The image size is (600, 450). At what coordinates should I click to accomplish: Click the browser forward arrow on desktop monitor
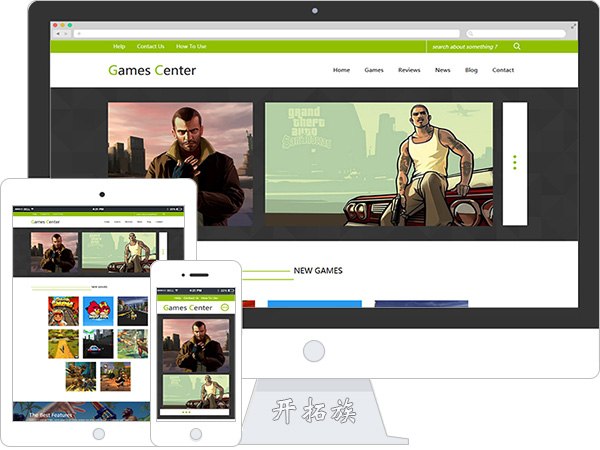[x=66, y=34]
